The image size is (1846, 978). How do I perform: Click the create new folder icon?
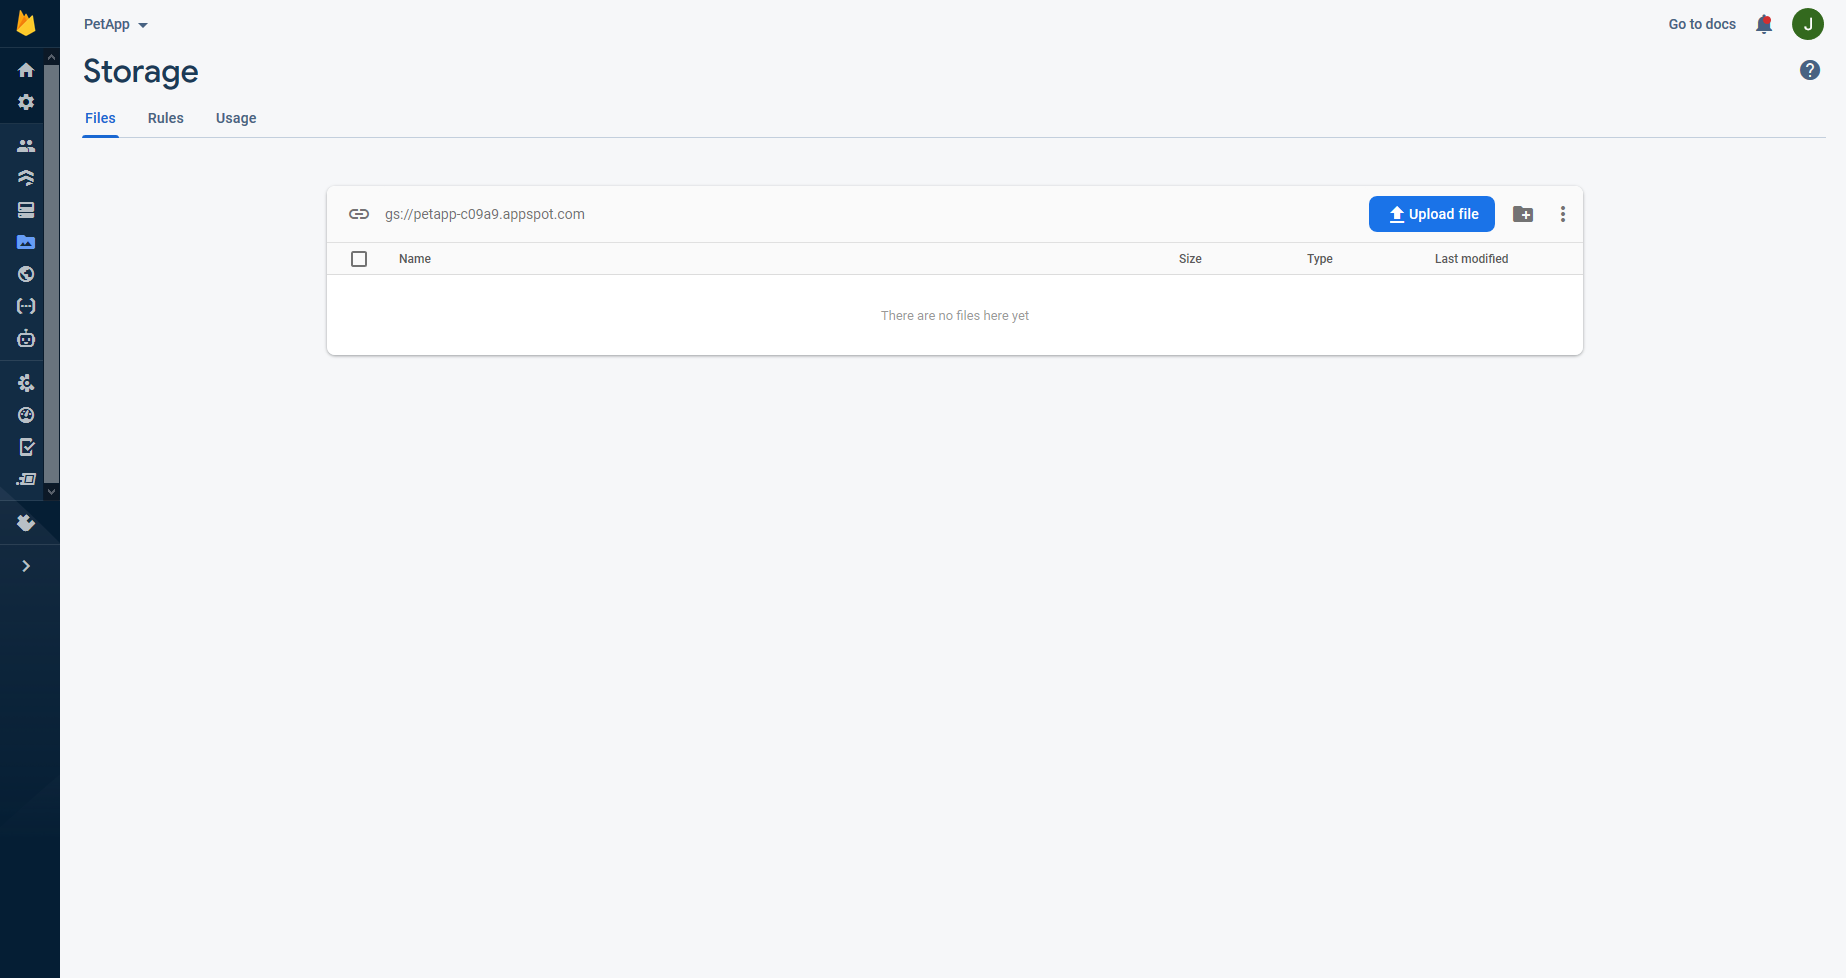pos(1522,214)
